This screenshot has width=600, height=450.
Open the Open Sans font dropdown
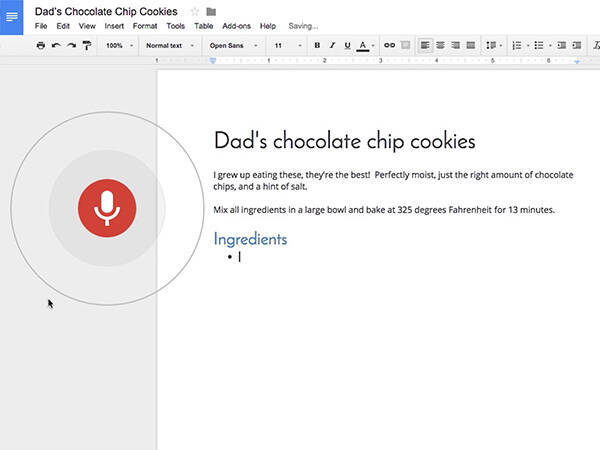pos(232,45)
